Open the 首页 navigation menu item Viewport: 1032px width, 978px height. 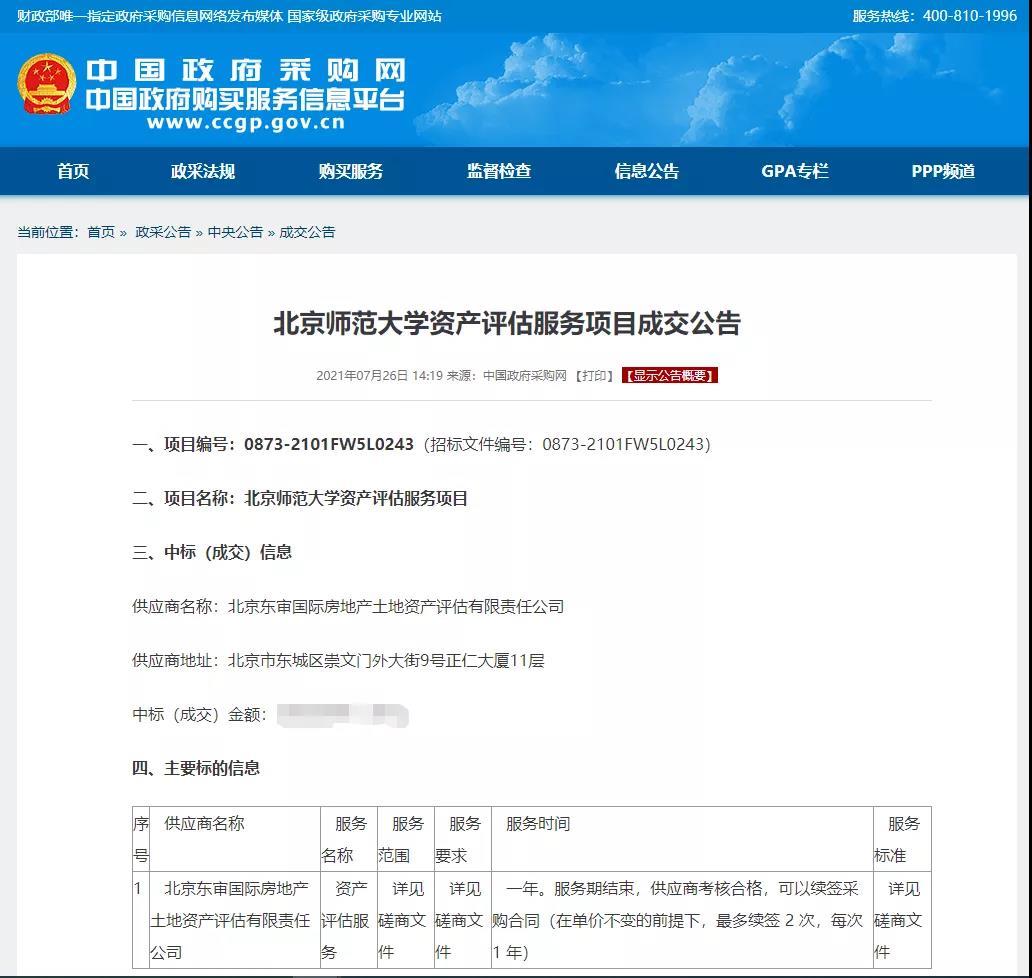tap(73, 171)
